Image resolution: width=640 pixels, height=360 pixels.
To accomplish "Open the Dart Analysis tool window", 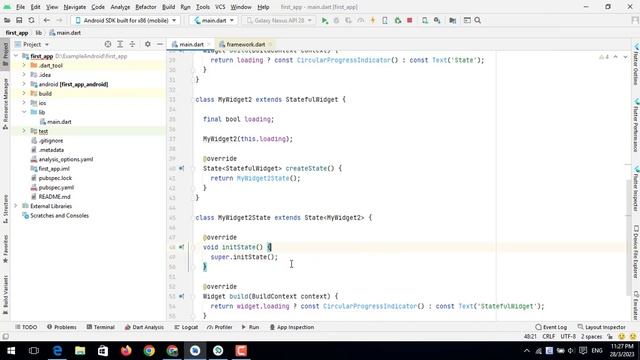I will (x=144, y=327).
